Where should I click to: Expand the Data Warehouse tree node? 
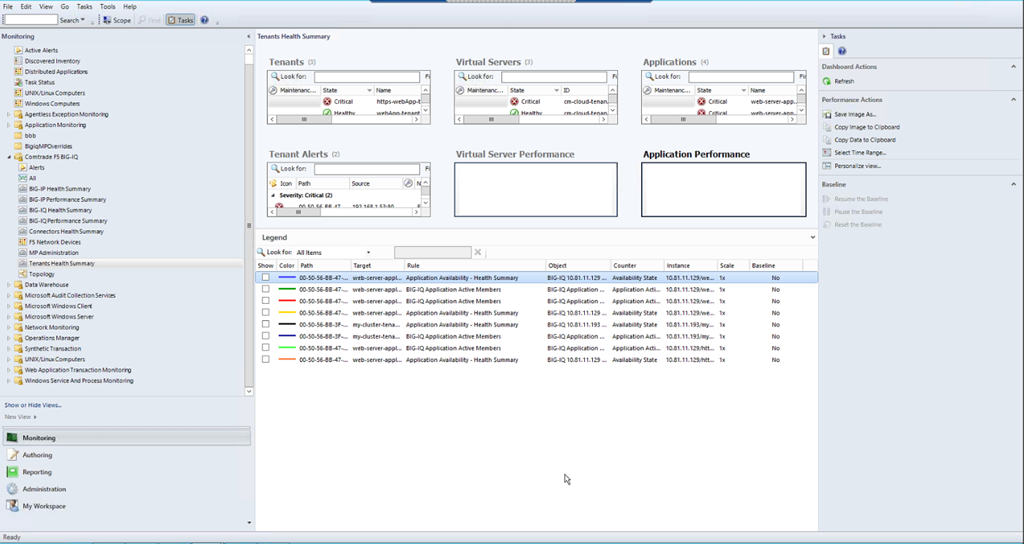click(x=9, y=285)
